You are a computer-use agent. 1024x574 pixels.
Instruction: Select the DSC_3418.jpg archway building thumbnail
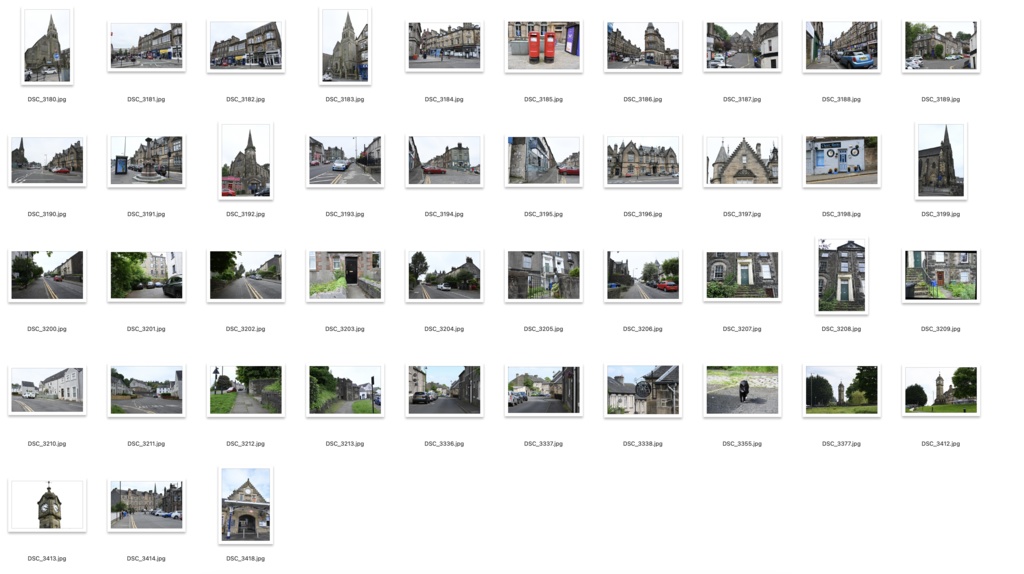coord(246,505)
